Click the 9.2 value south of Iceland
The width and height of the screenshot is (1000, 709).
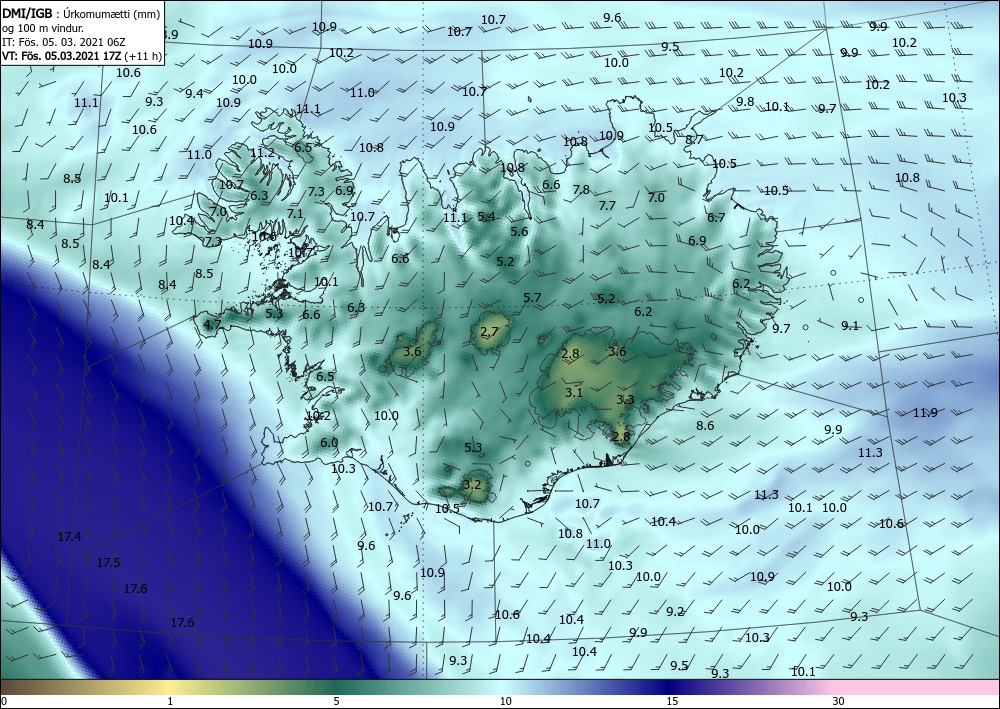pyautogui.click(x=675, y=611)
